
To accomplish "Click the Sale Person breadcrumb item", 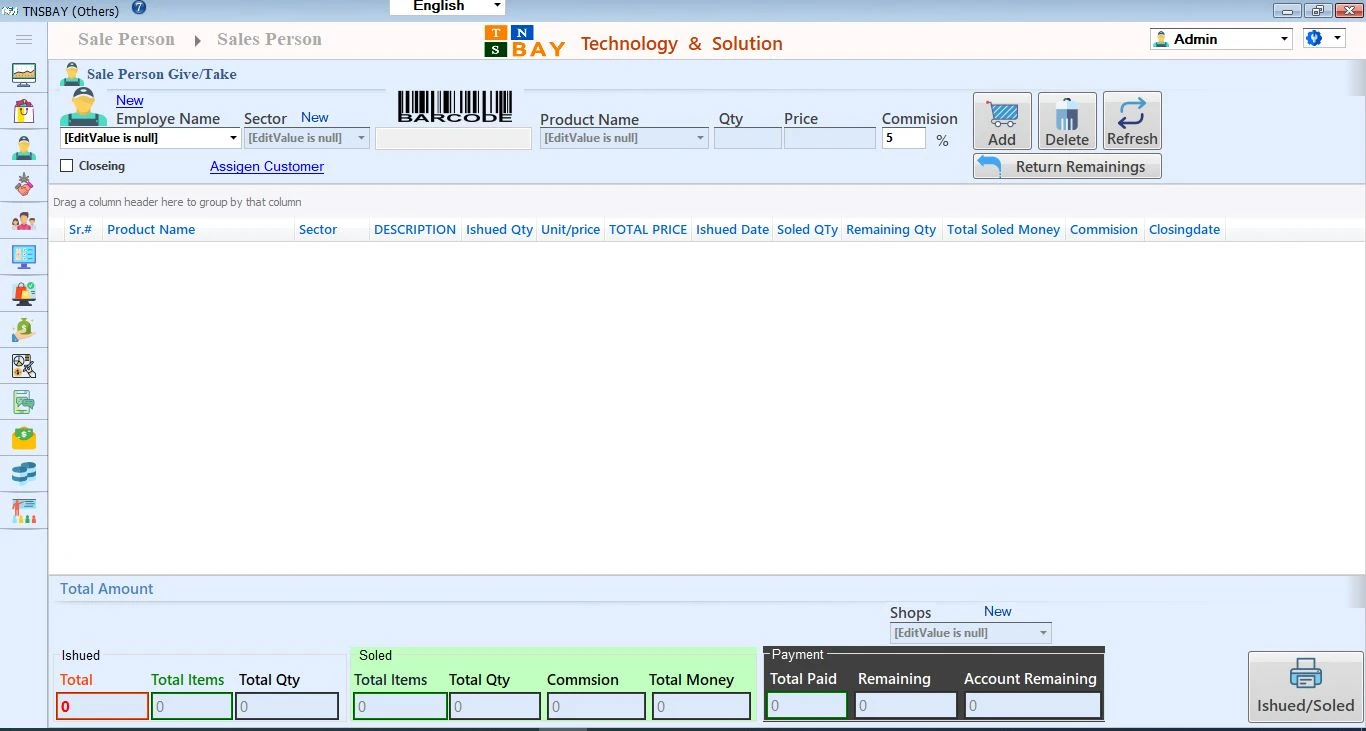I will pos(126,39).
